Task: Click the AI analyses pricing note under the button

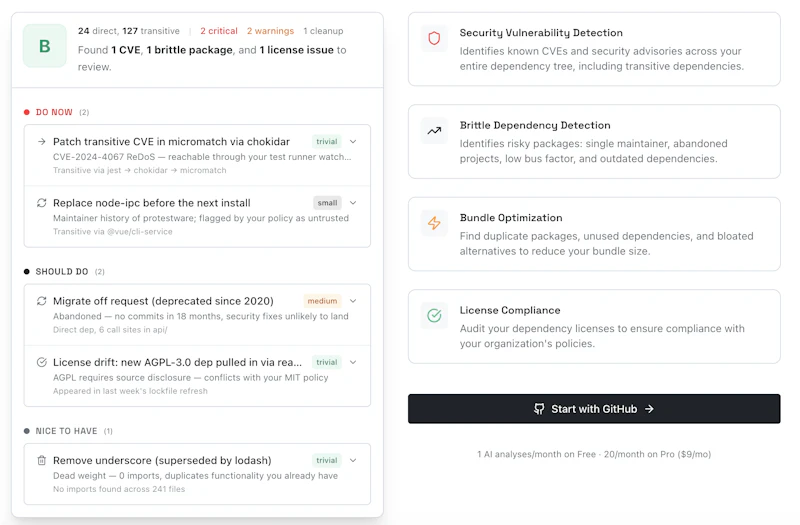Action: tap(594, 454)
